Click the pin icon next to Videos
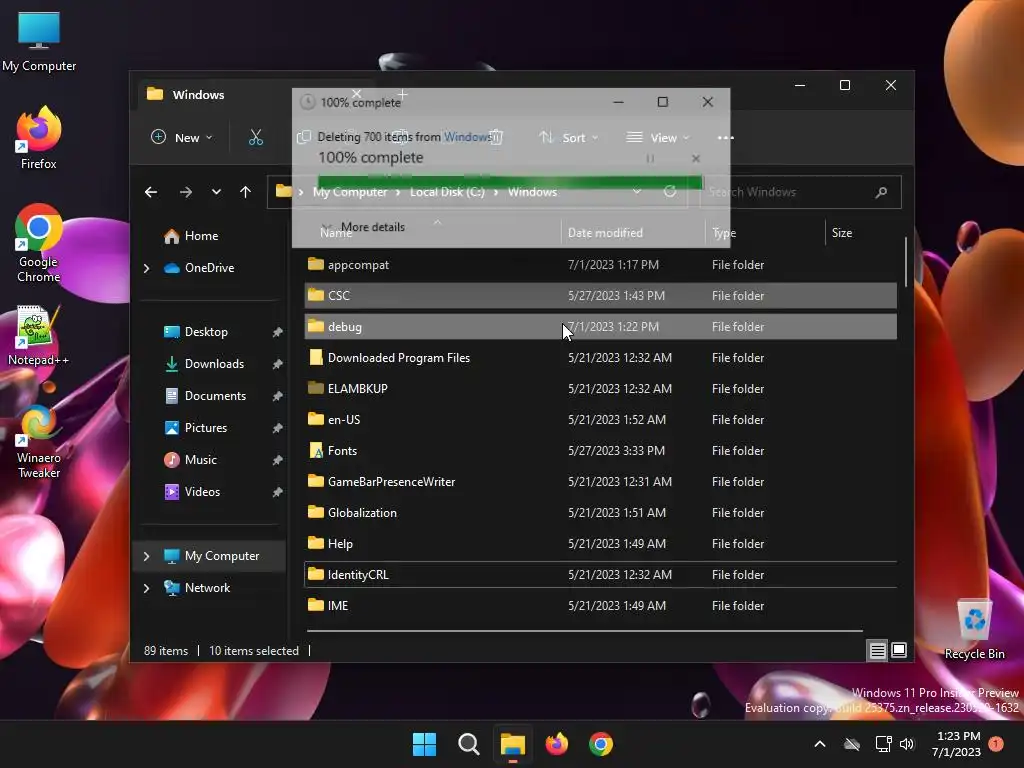 (278, 492)
